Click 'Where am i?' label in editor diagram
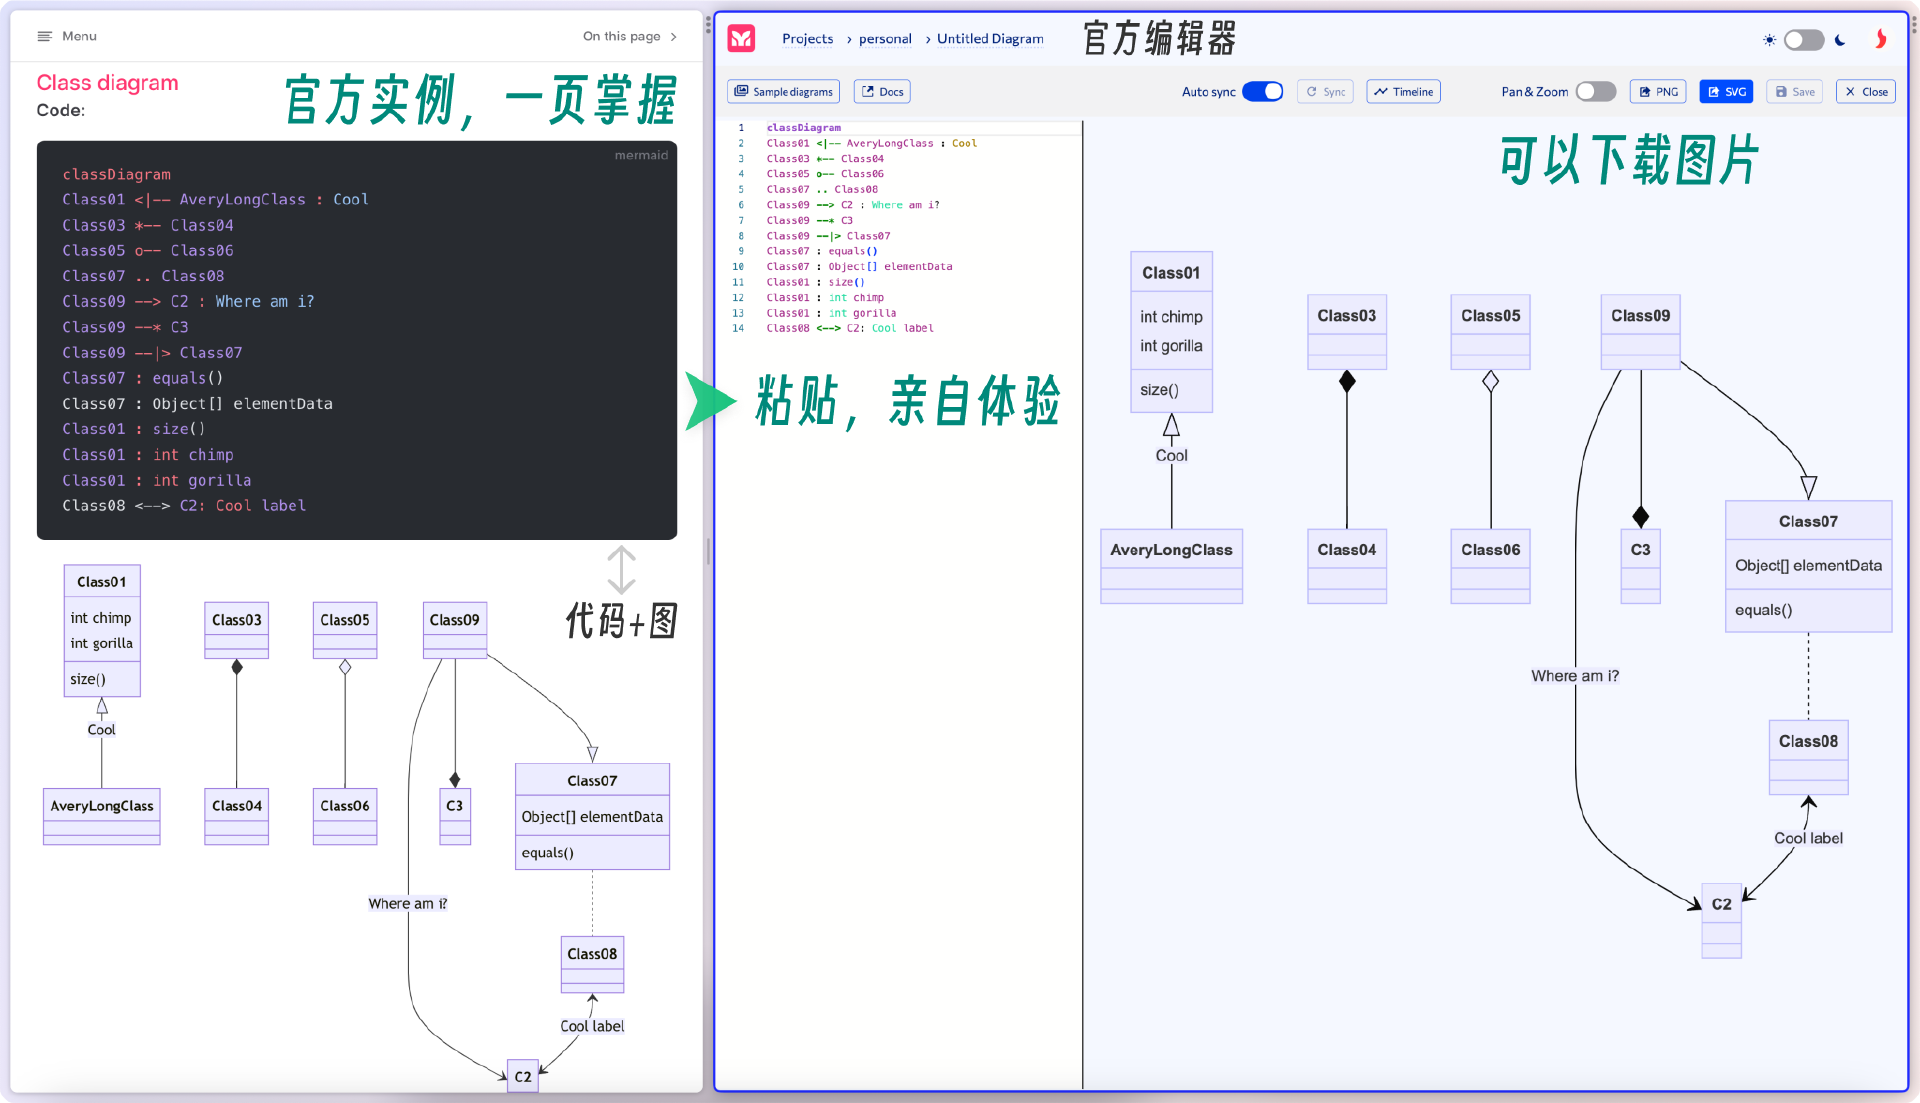1920x1103 pixels. (1575, 676)
